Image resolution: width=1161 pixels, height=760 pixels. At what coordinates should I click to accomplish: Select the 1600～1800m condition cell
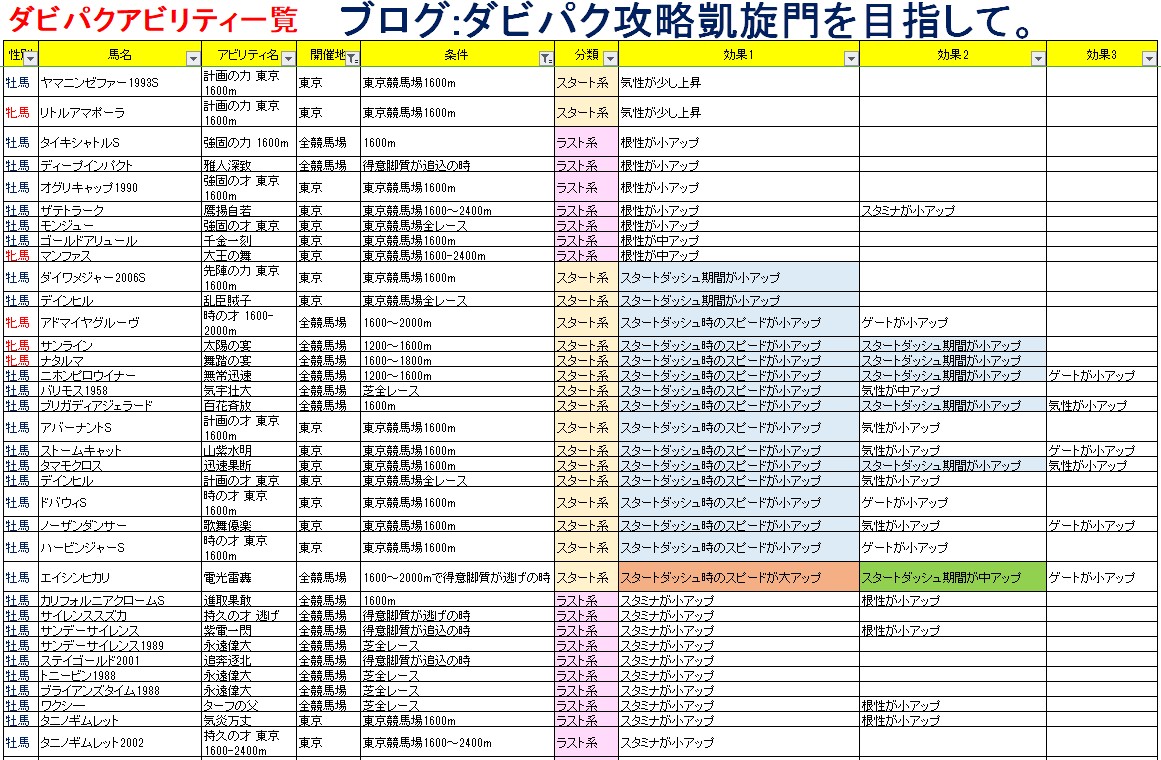point(458,360)
